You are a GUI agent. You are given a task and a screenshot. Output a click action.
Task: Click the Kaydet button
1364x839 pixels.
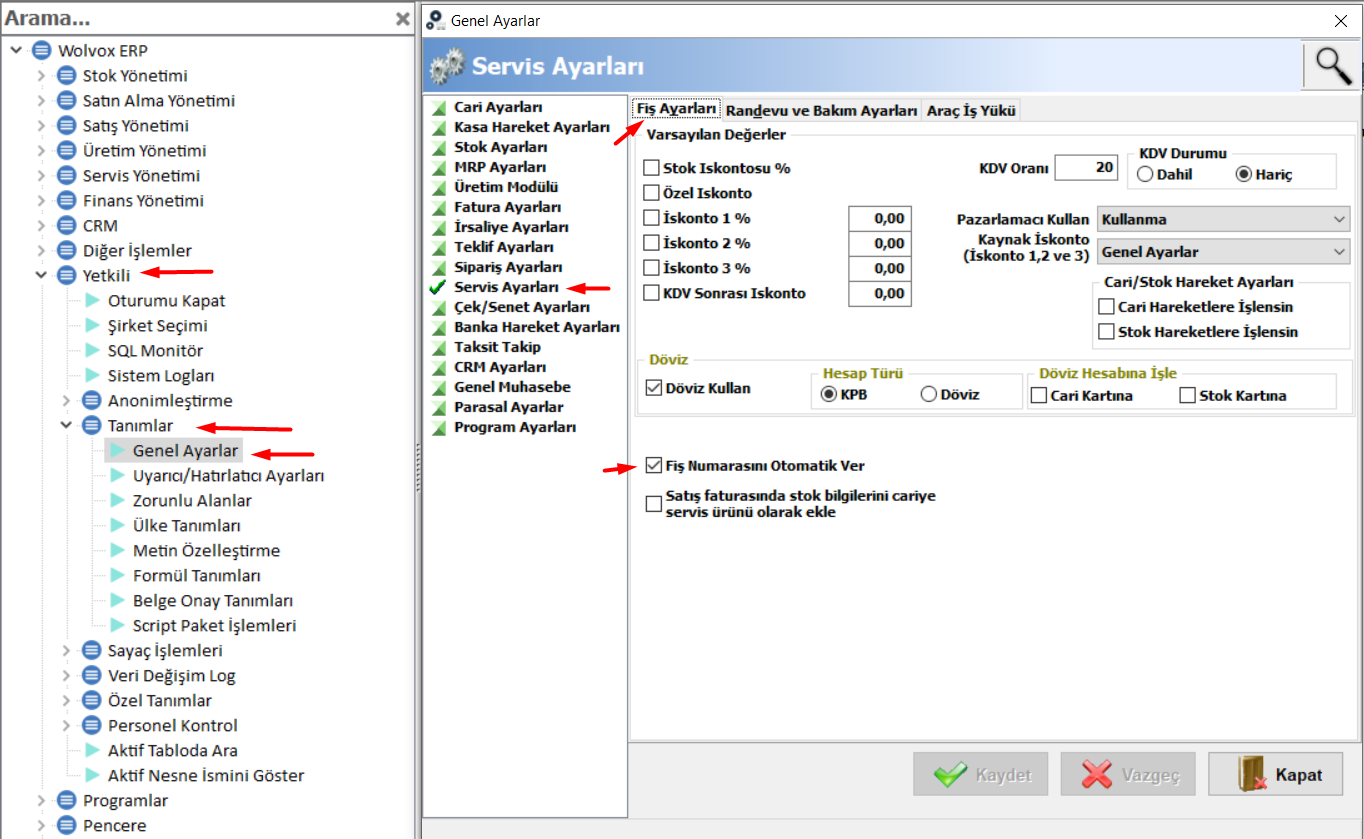[980, 774]
